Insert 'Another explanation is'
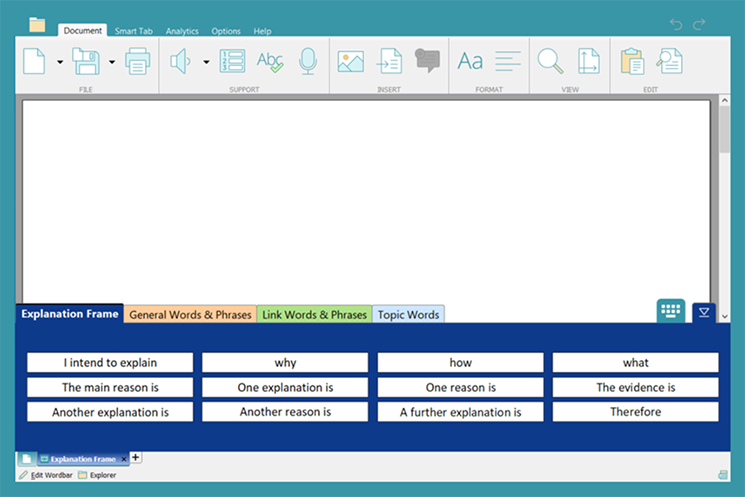Screen dimensions: 745x497 110,412
